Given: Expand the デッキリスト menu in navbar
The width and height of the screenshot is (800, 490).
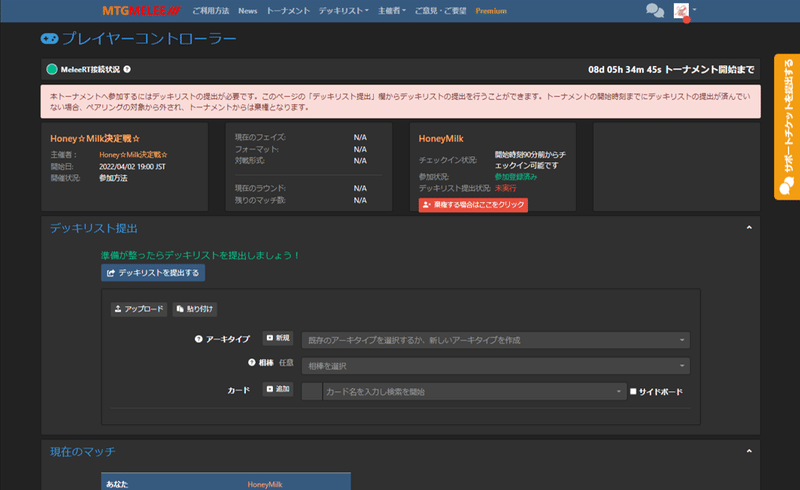Looking at the screenshot, I should click(x=343, y=11).
